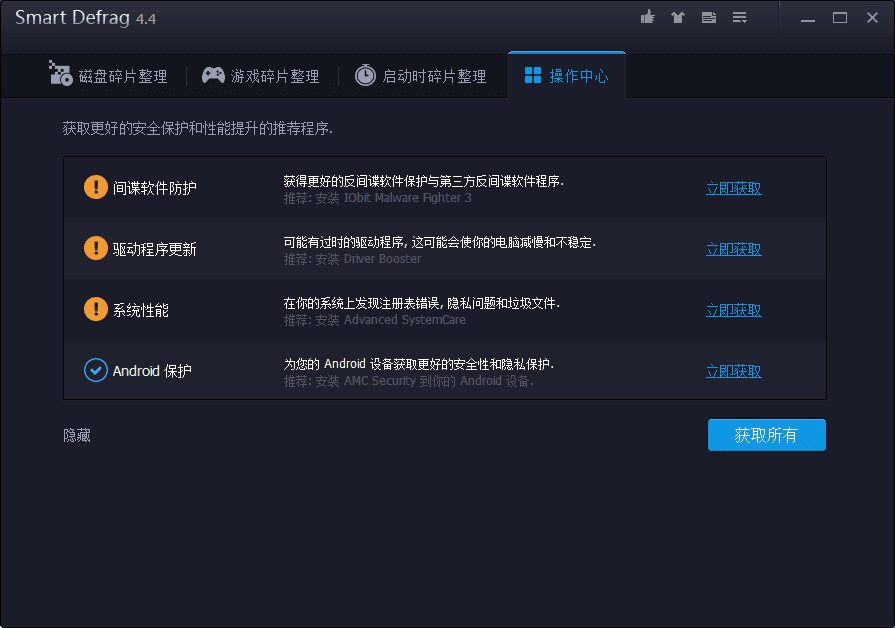Open the skin/theme shirt icon

click(x=677, y=17)
